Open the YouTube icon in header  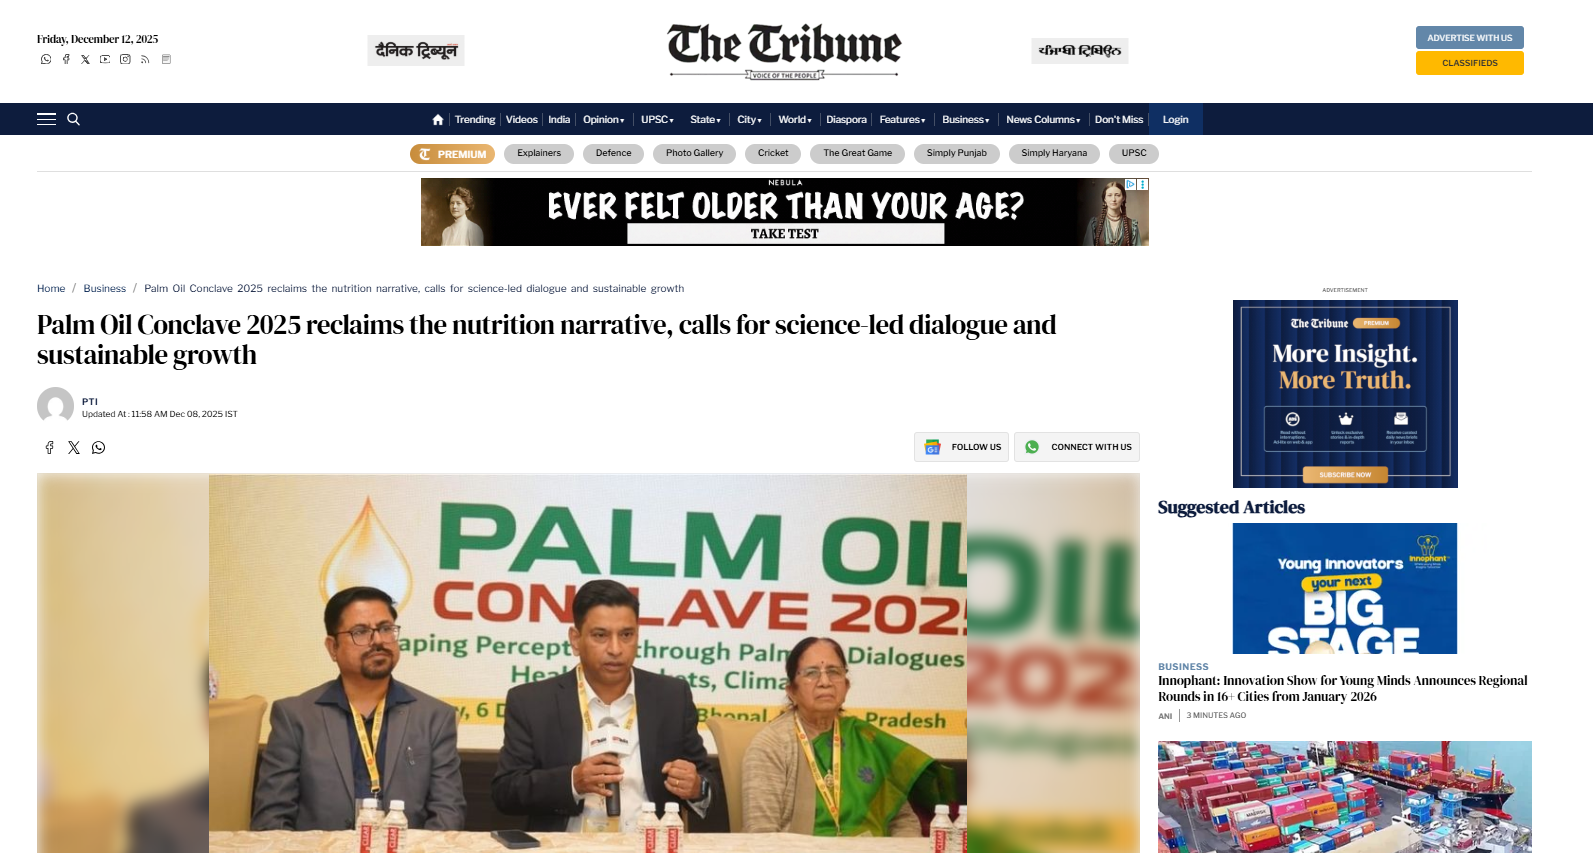105,59
